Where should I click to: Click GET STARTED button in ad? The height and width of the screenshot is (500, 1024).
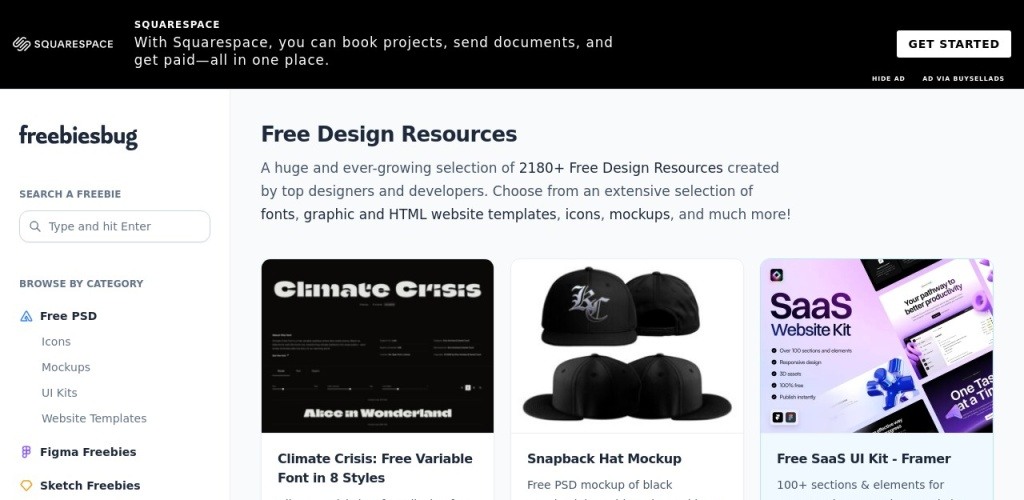tap(953, 44)
